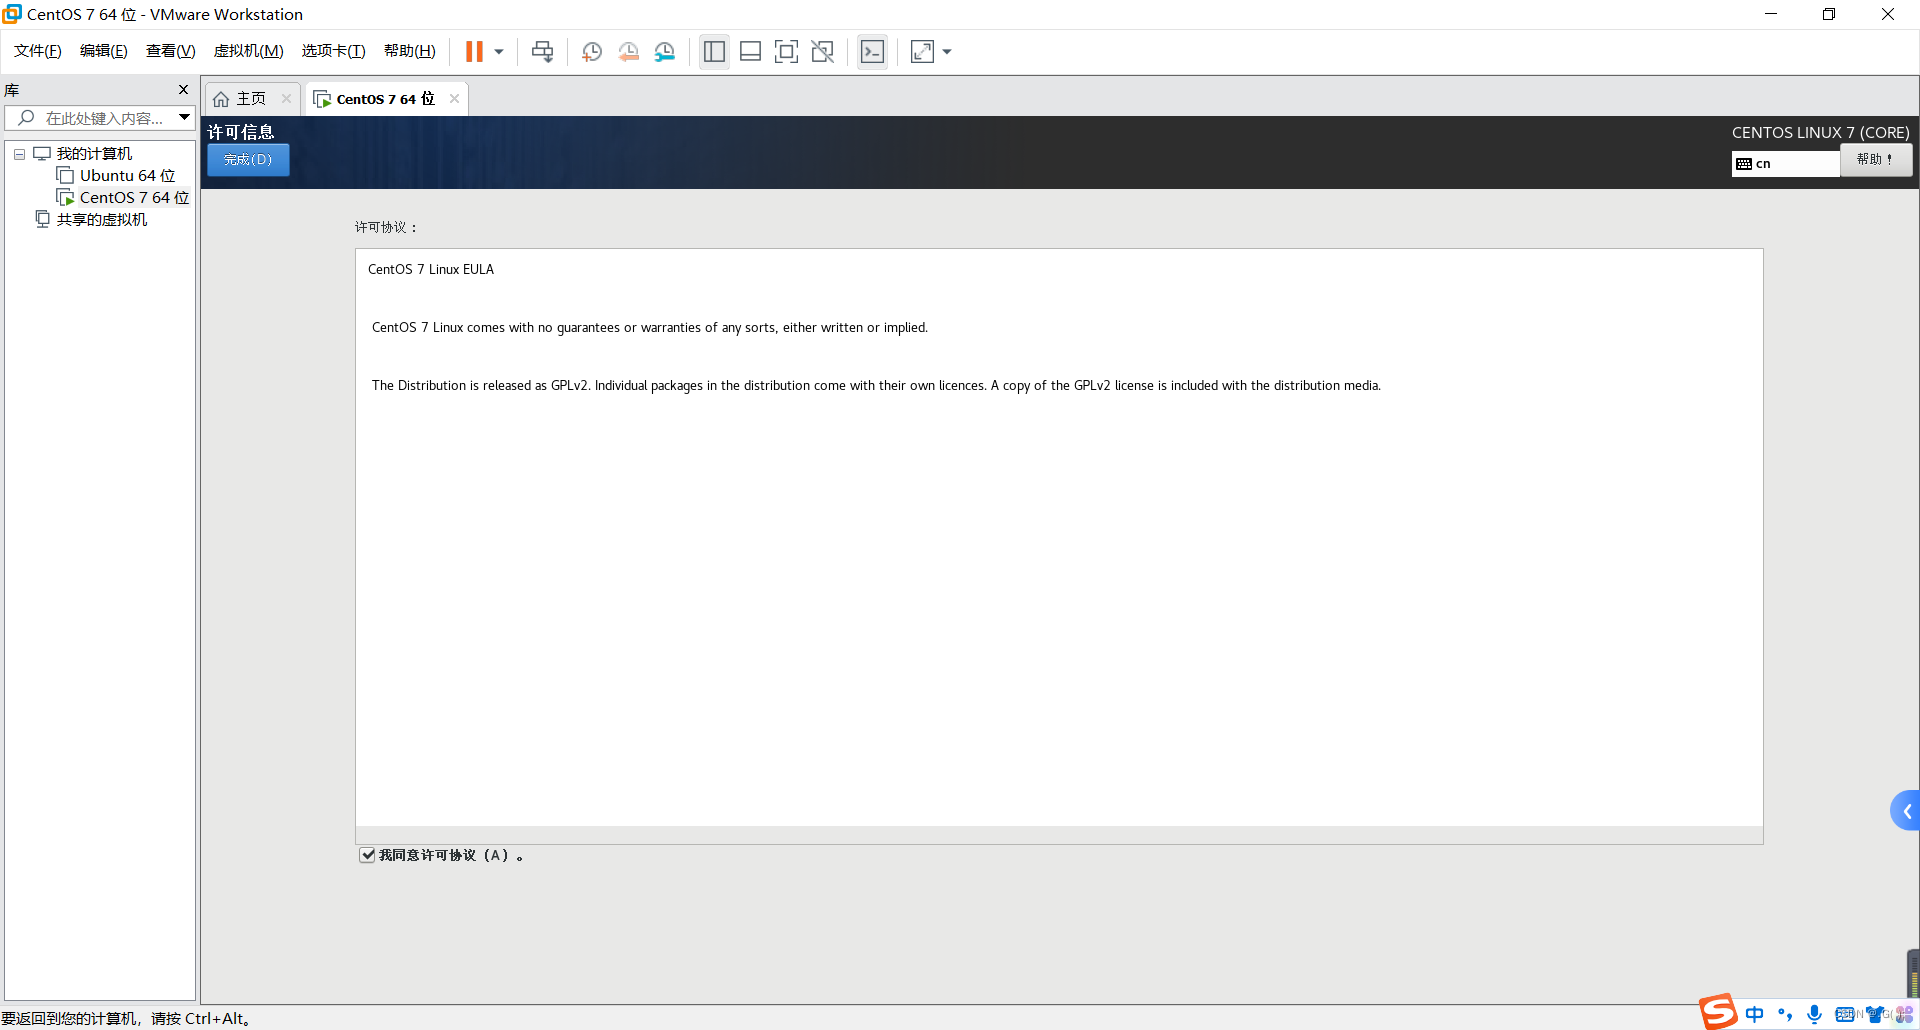The width and height of the screenshot is (1920, 1030).
Task: Click the 许可信息 page heading
Action: coord(241,132)
